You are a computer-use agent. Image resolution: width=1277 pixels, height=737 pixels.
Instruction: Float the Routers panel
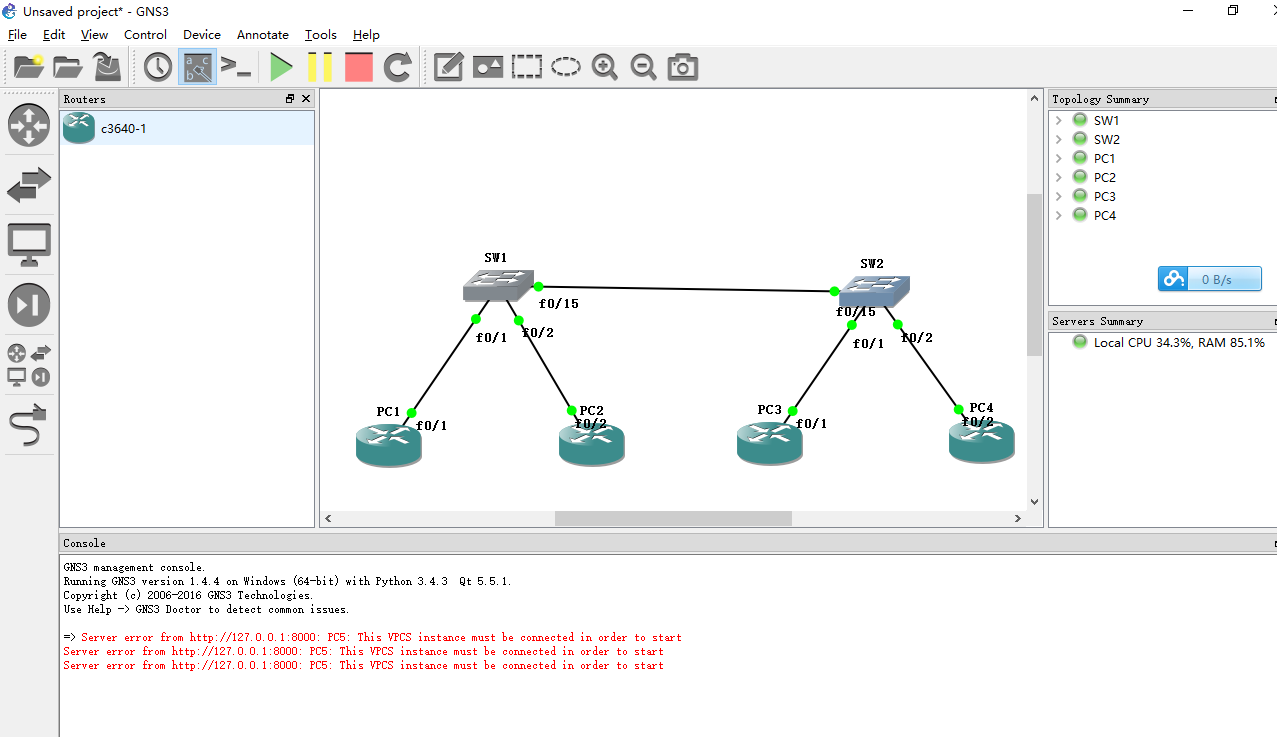click(x=290, y=99)
